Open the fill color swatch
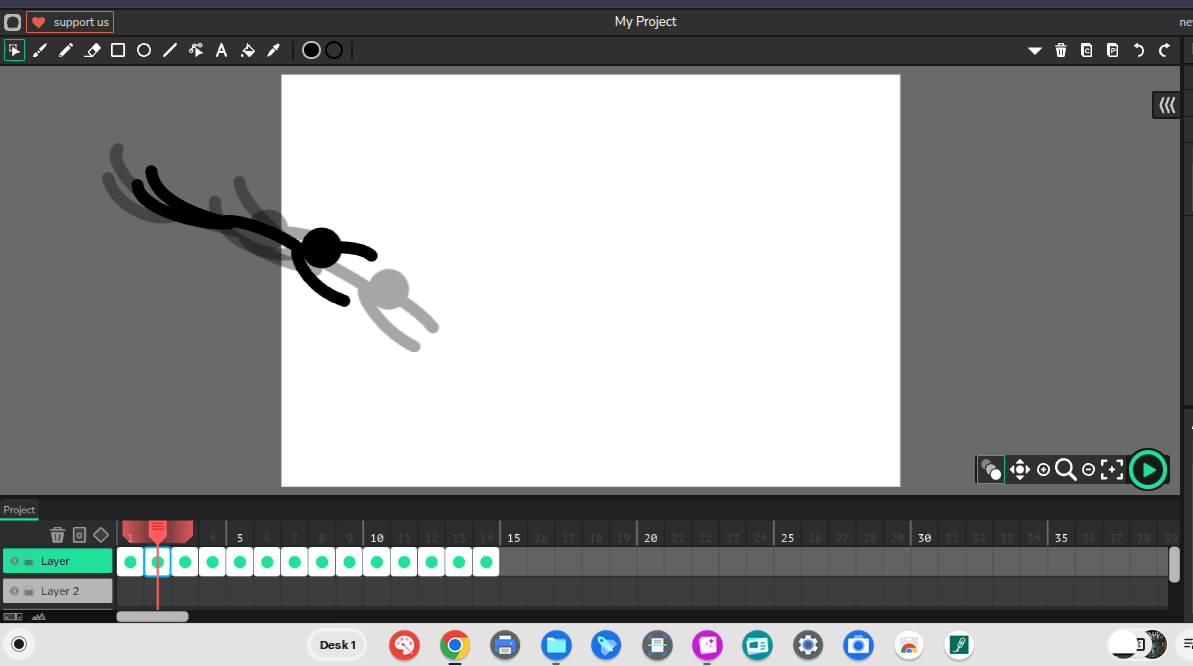Screen dimensions: 1193x666 click(311, 50)
